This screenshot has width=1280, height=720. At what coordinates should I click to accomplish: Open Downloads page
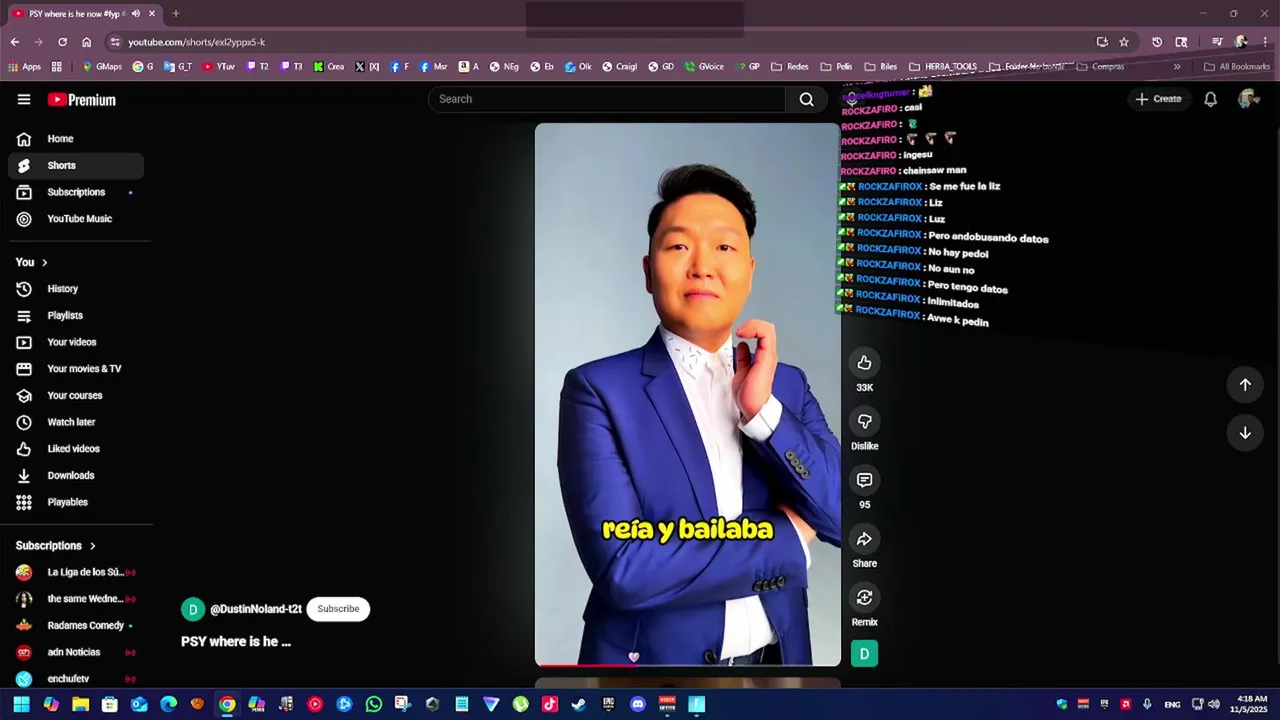tap(76, 476)
